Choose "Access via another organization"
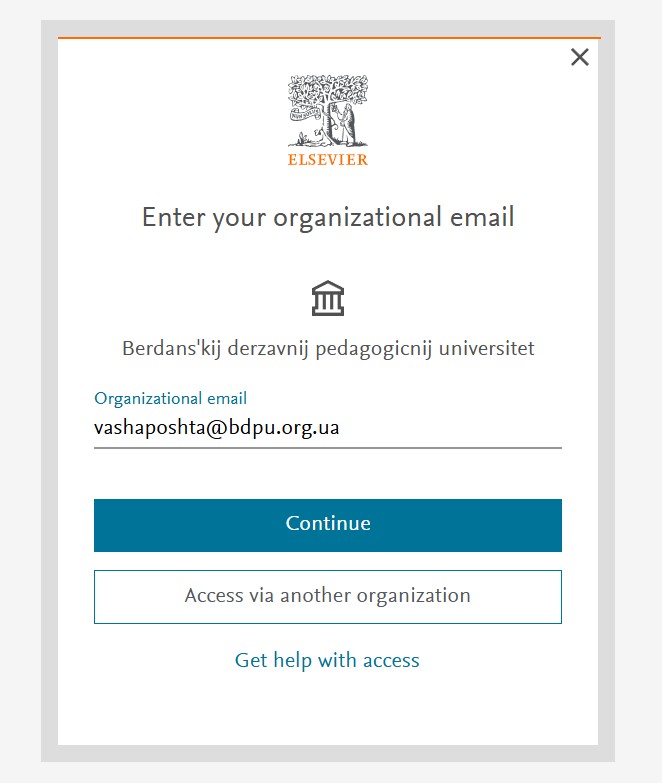The width and height of the screenshot is (662, 783). pyautogui.click(x=328, y=596)
